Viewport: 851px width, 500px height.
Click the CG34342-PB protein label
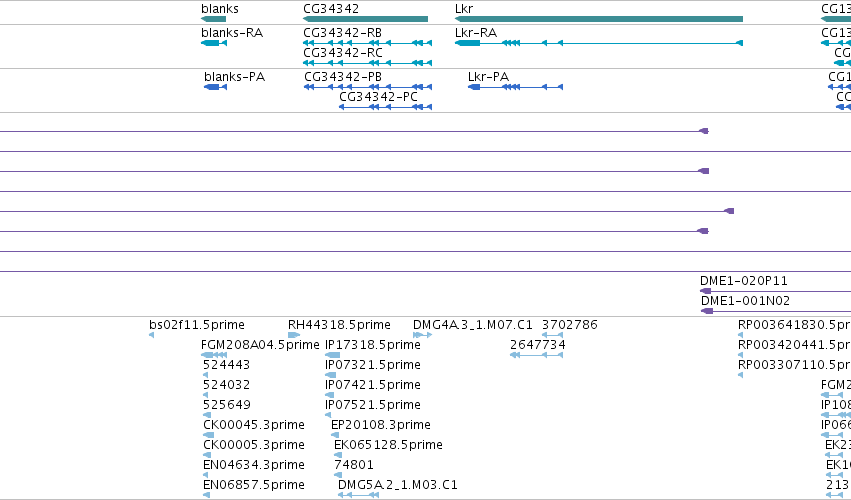[343, 77]
